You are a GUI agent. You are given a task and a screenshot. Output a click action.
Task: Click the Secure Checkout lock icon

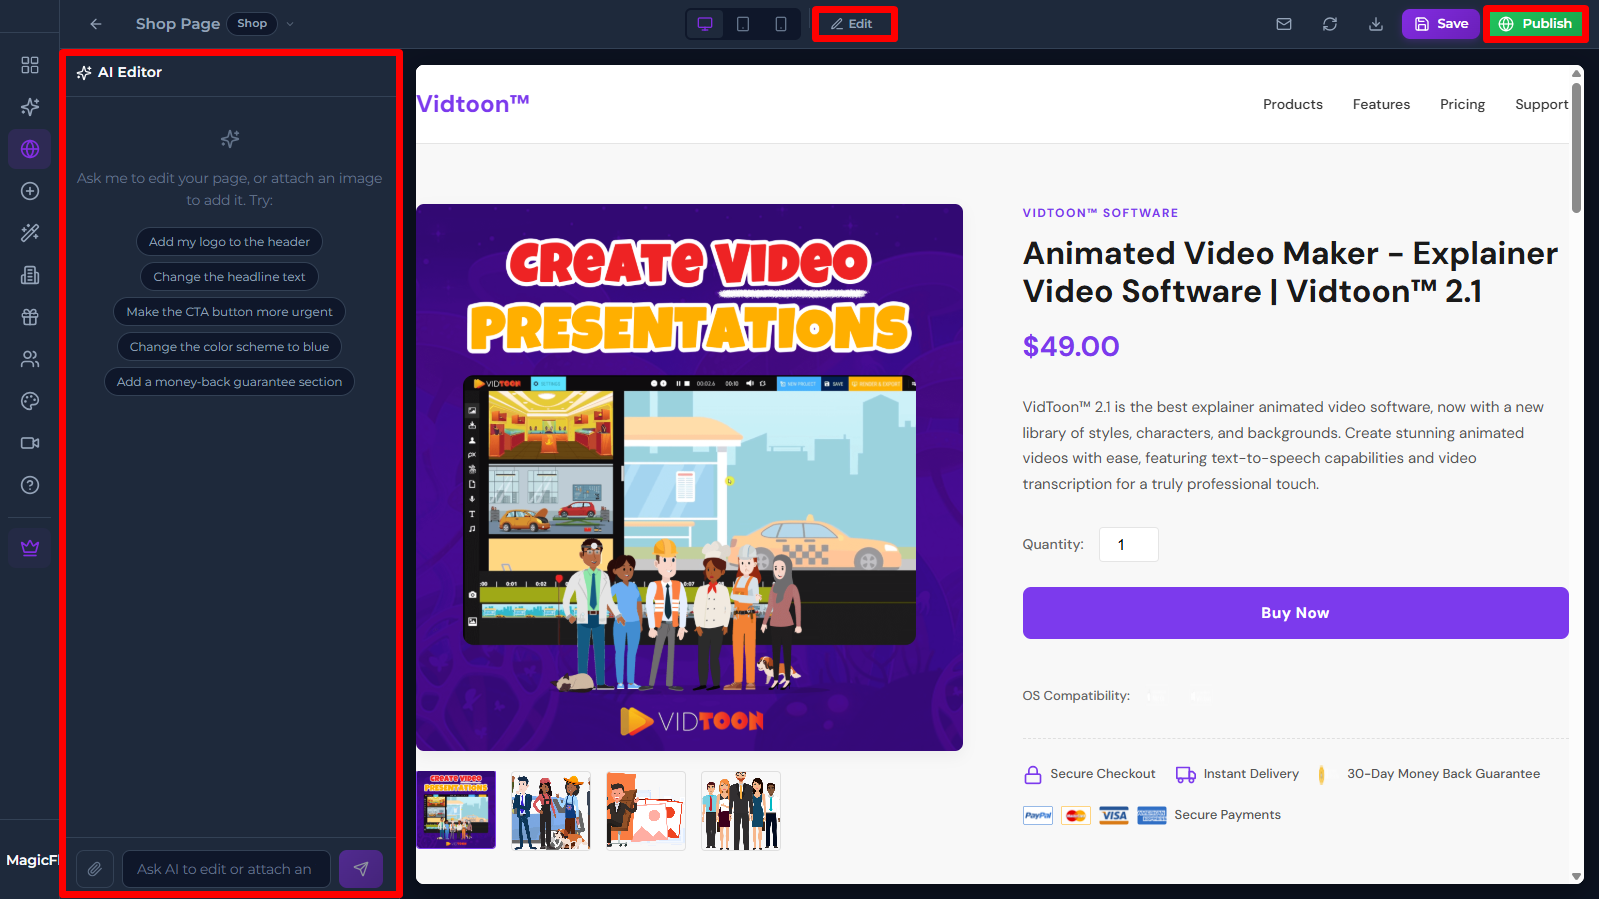coord(1033,774)
